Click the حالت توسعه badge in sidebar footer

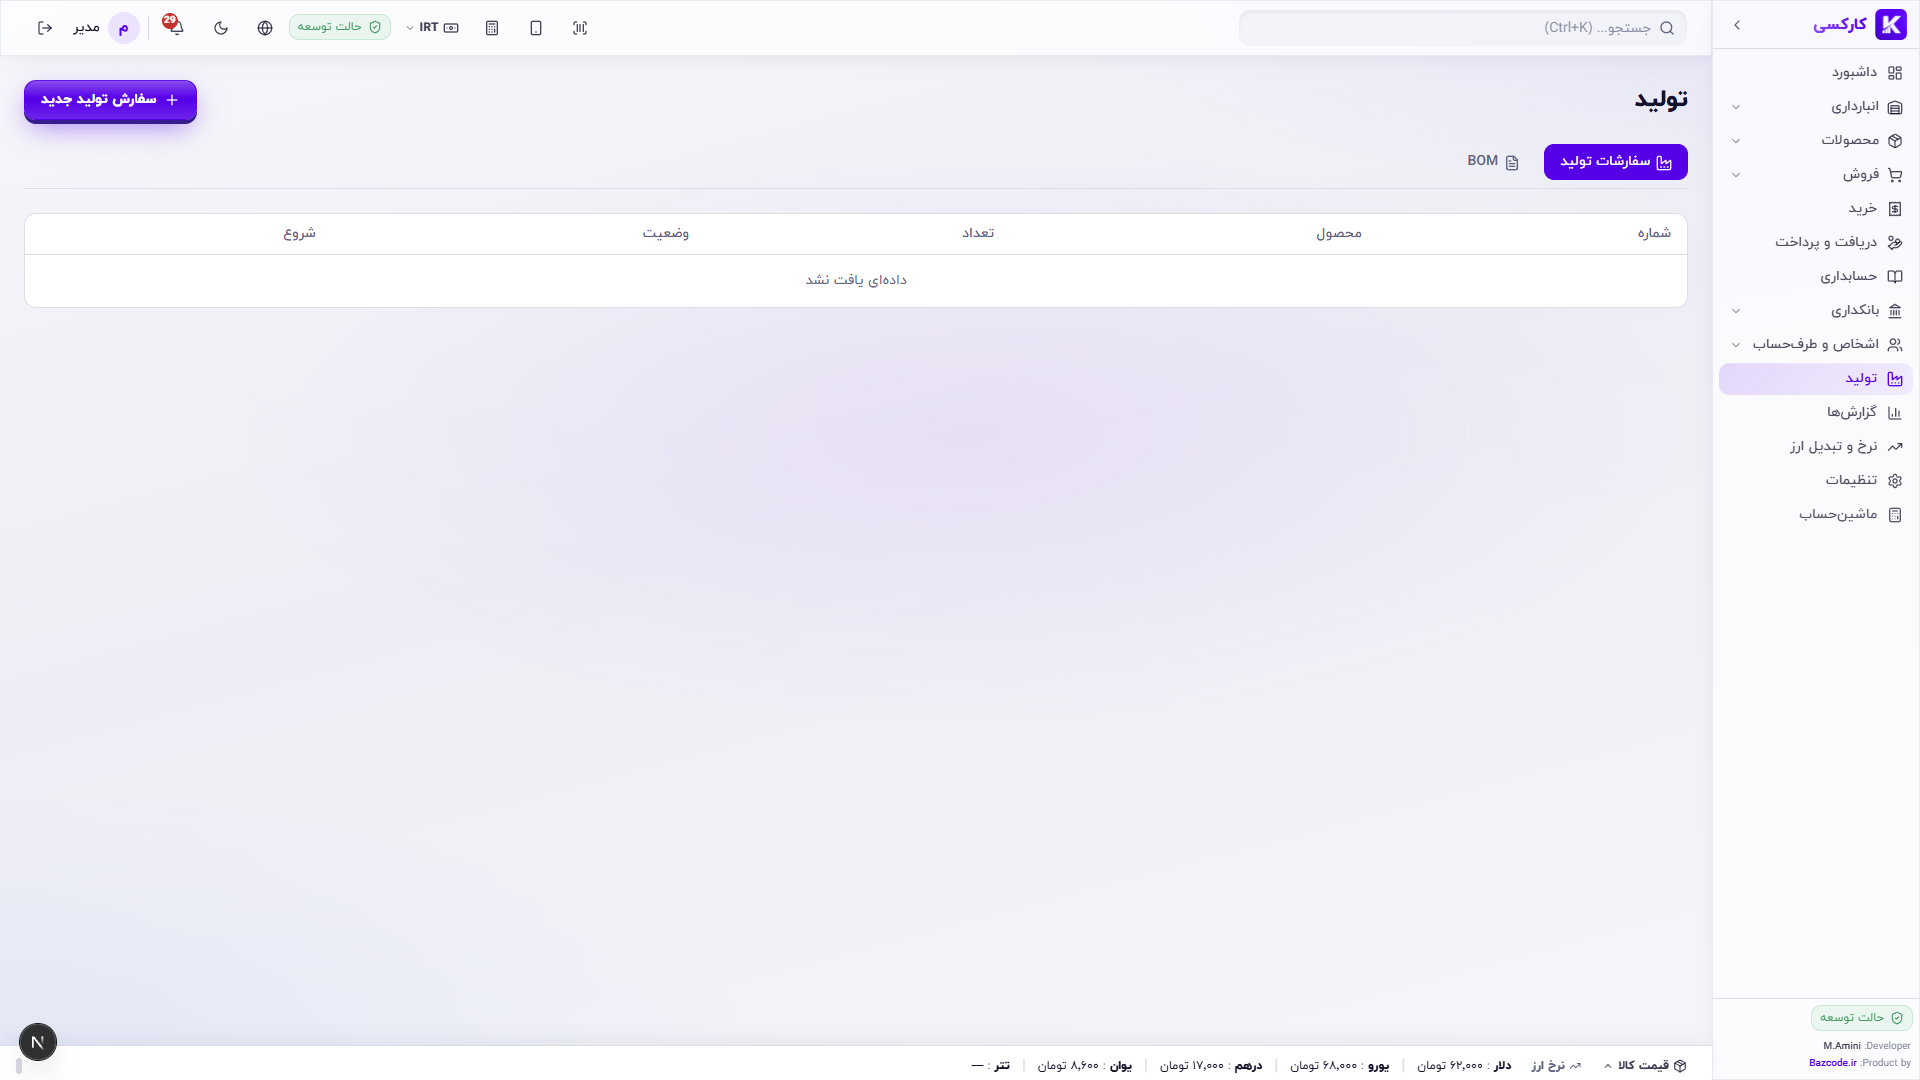pyautogui.click(x=1861, y=1018)
